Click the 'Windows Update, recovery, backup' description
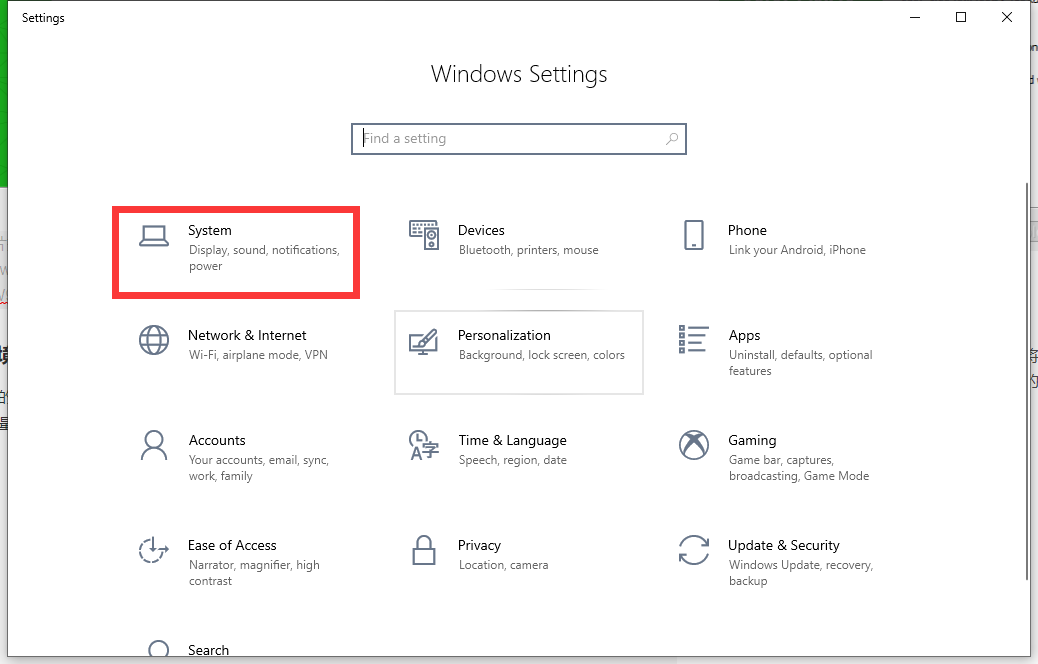The image size is (1038, 664). click(x=801, y=573)
